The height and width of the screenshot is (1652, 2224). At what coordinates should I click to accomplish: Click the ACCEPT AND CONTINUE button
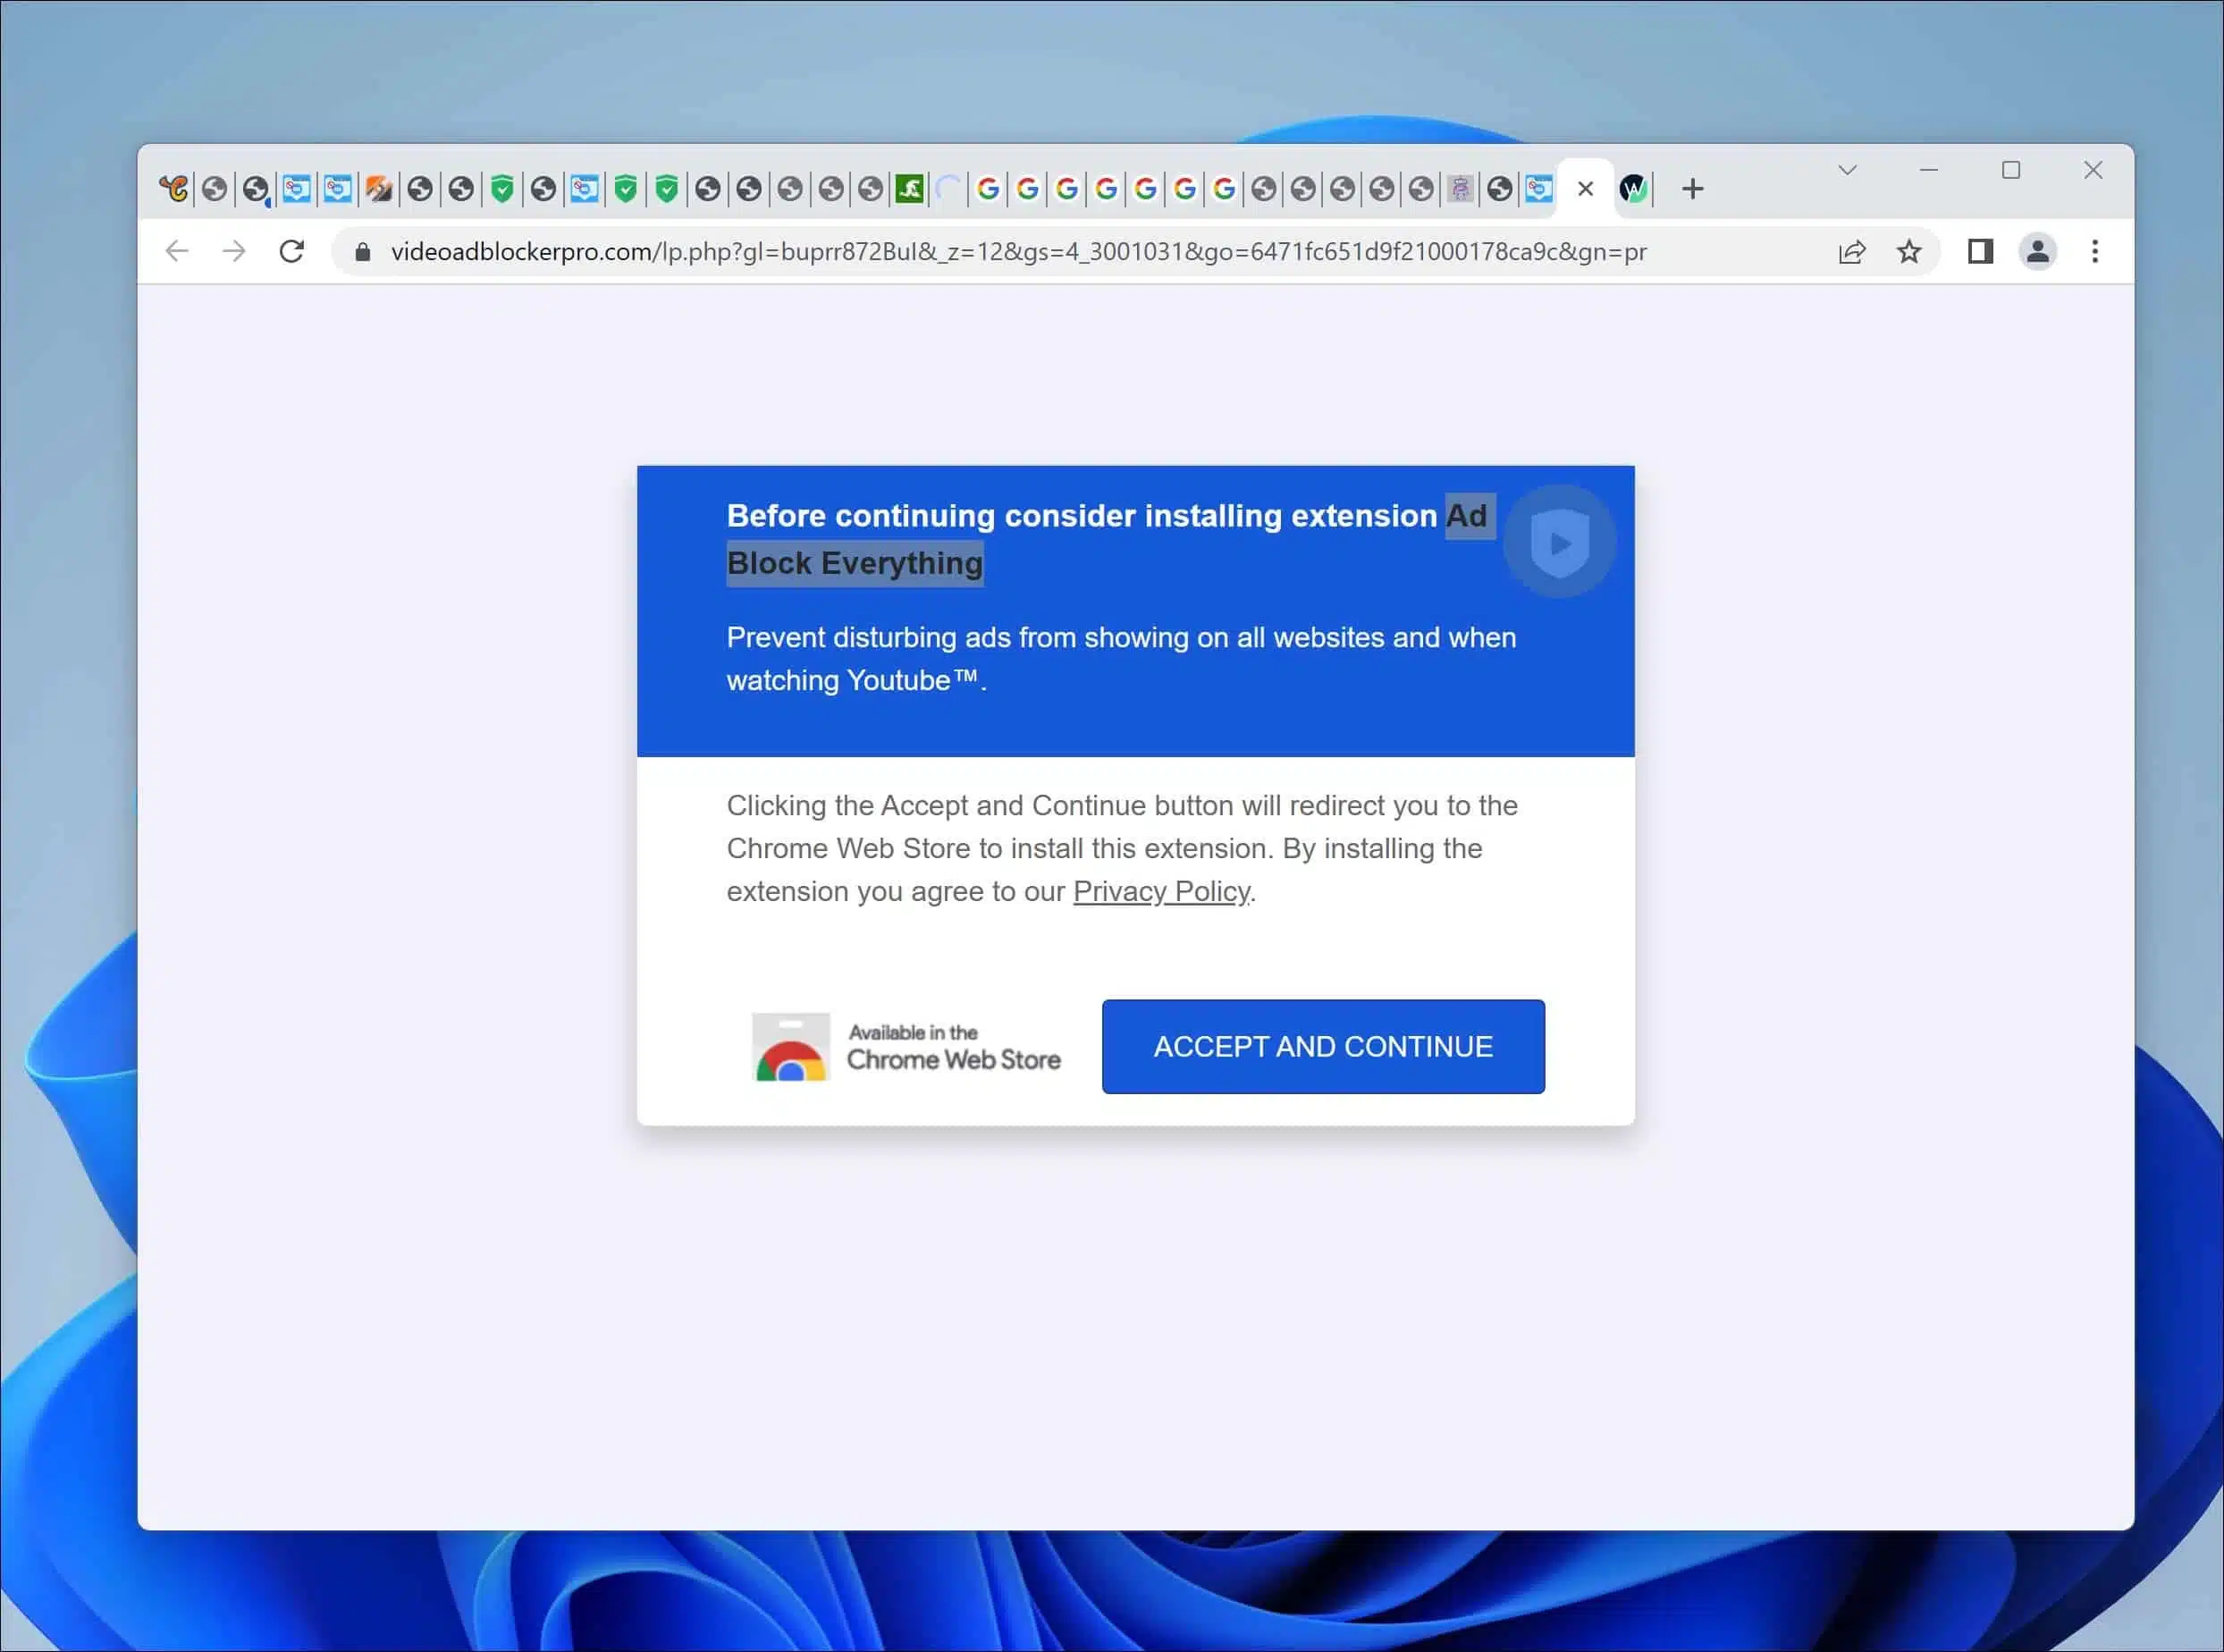[1322, 1046]
